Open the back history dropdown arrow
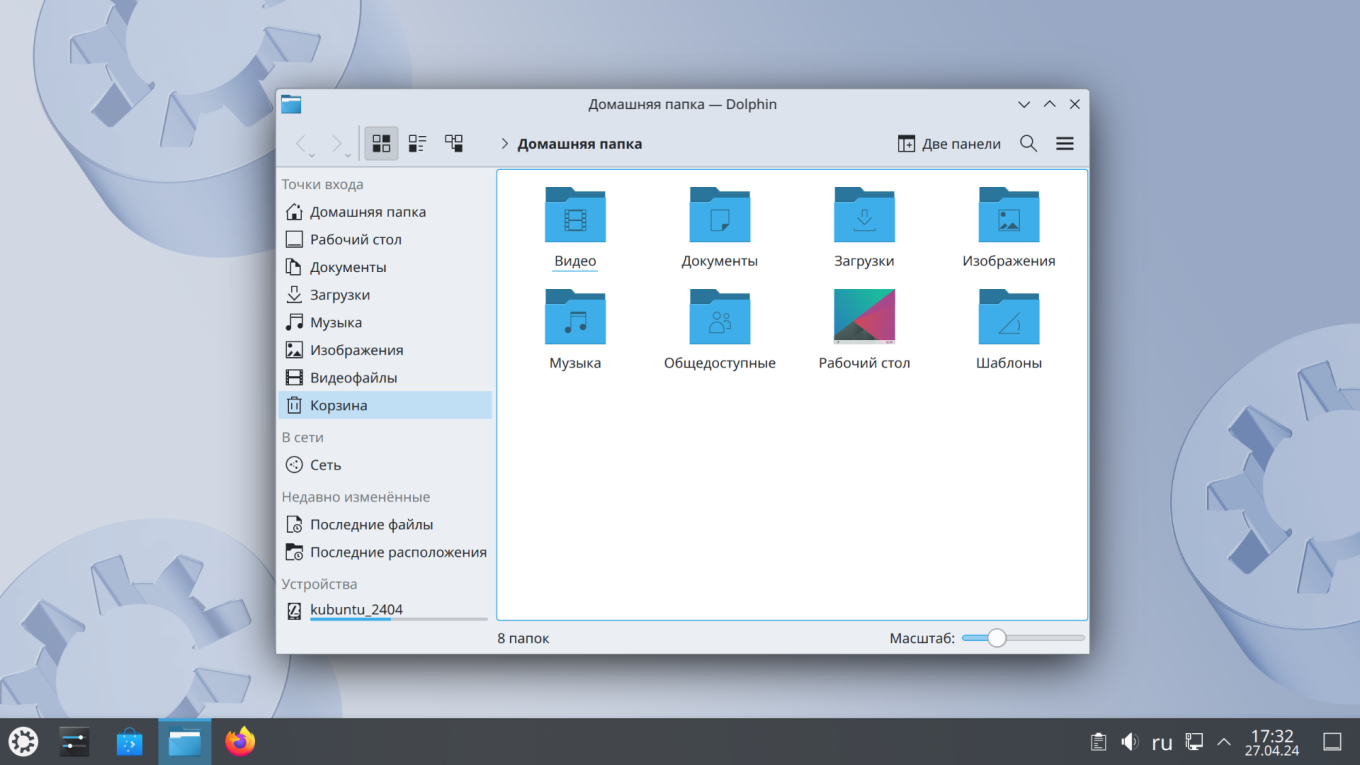The height and width of the screenshot is (765, 1360). [x=312, y=155]
